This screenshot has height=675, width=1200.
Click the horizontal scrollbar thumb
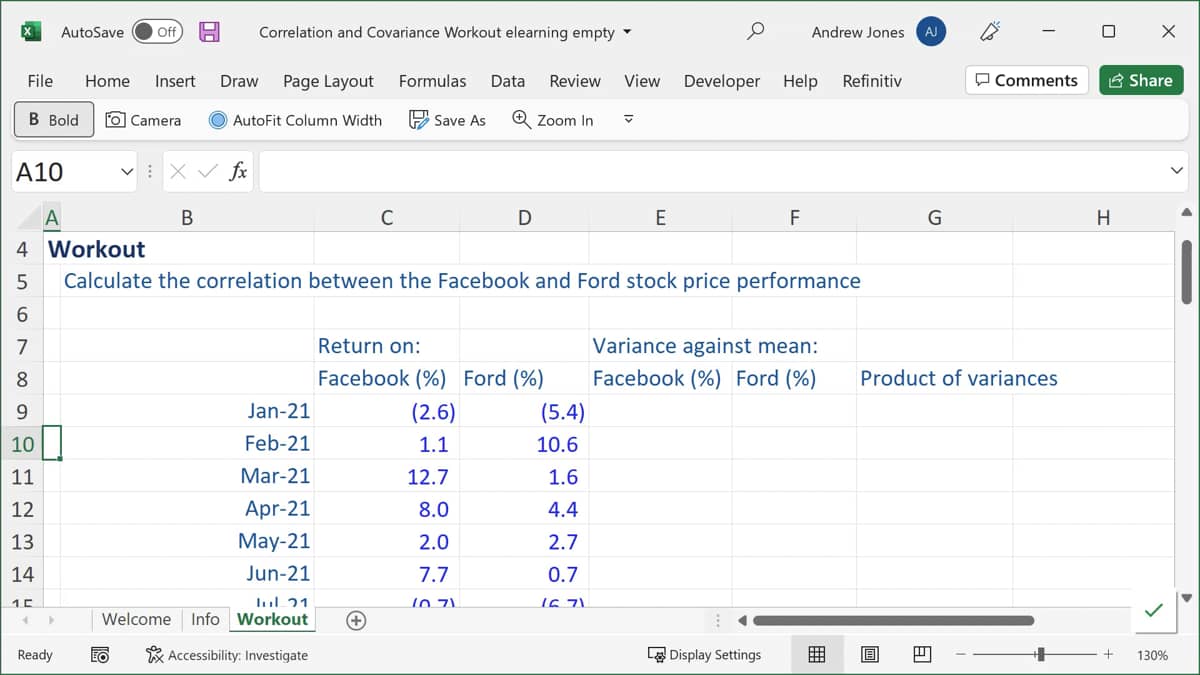tap(893, 621)
